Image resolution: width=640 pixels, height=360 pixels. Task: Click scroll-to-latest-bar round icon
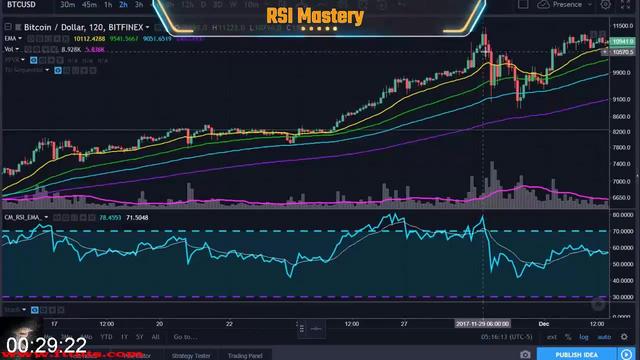click(598, 304)
